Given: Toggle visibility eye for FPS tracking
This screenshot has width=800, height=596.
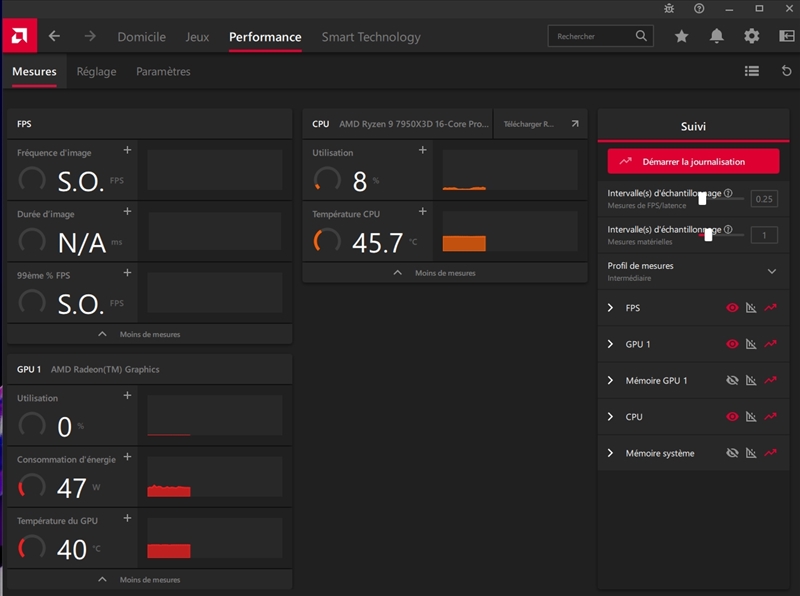Looking at the screenshot, I should pyautogui.click(x=732, y=308).
